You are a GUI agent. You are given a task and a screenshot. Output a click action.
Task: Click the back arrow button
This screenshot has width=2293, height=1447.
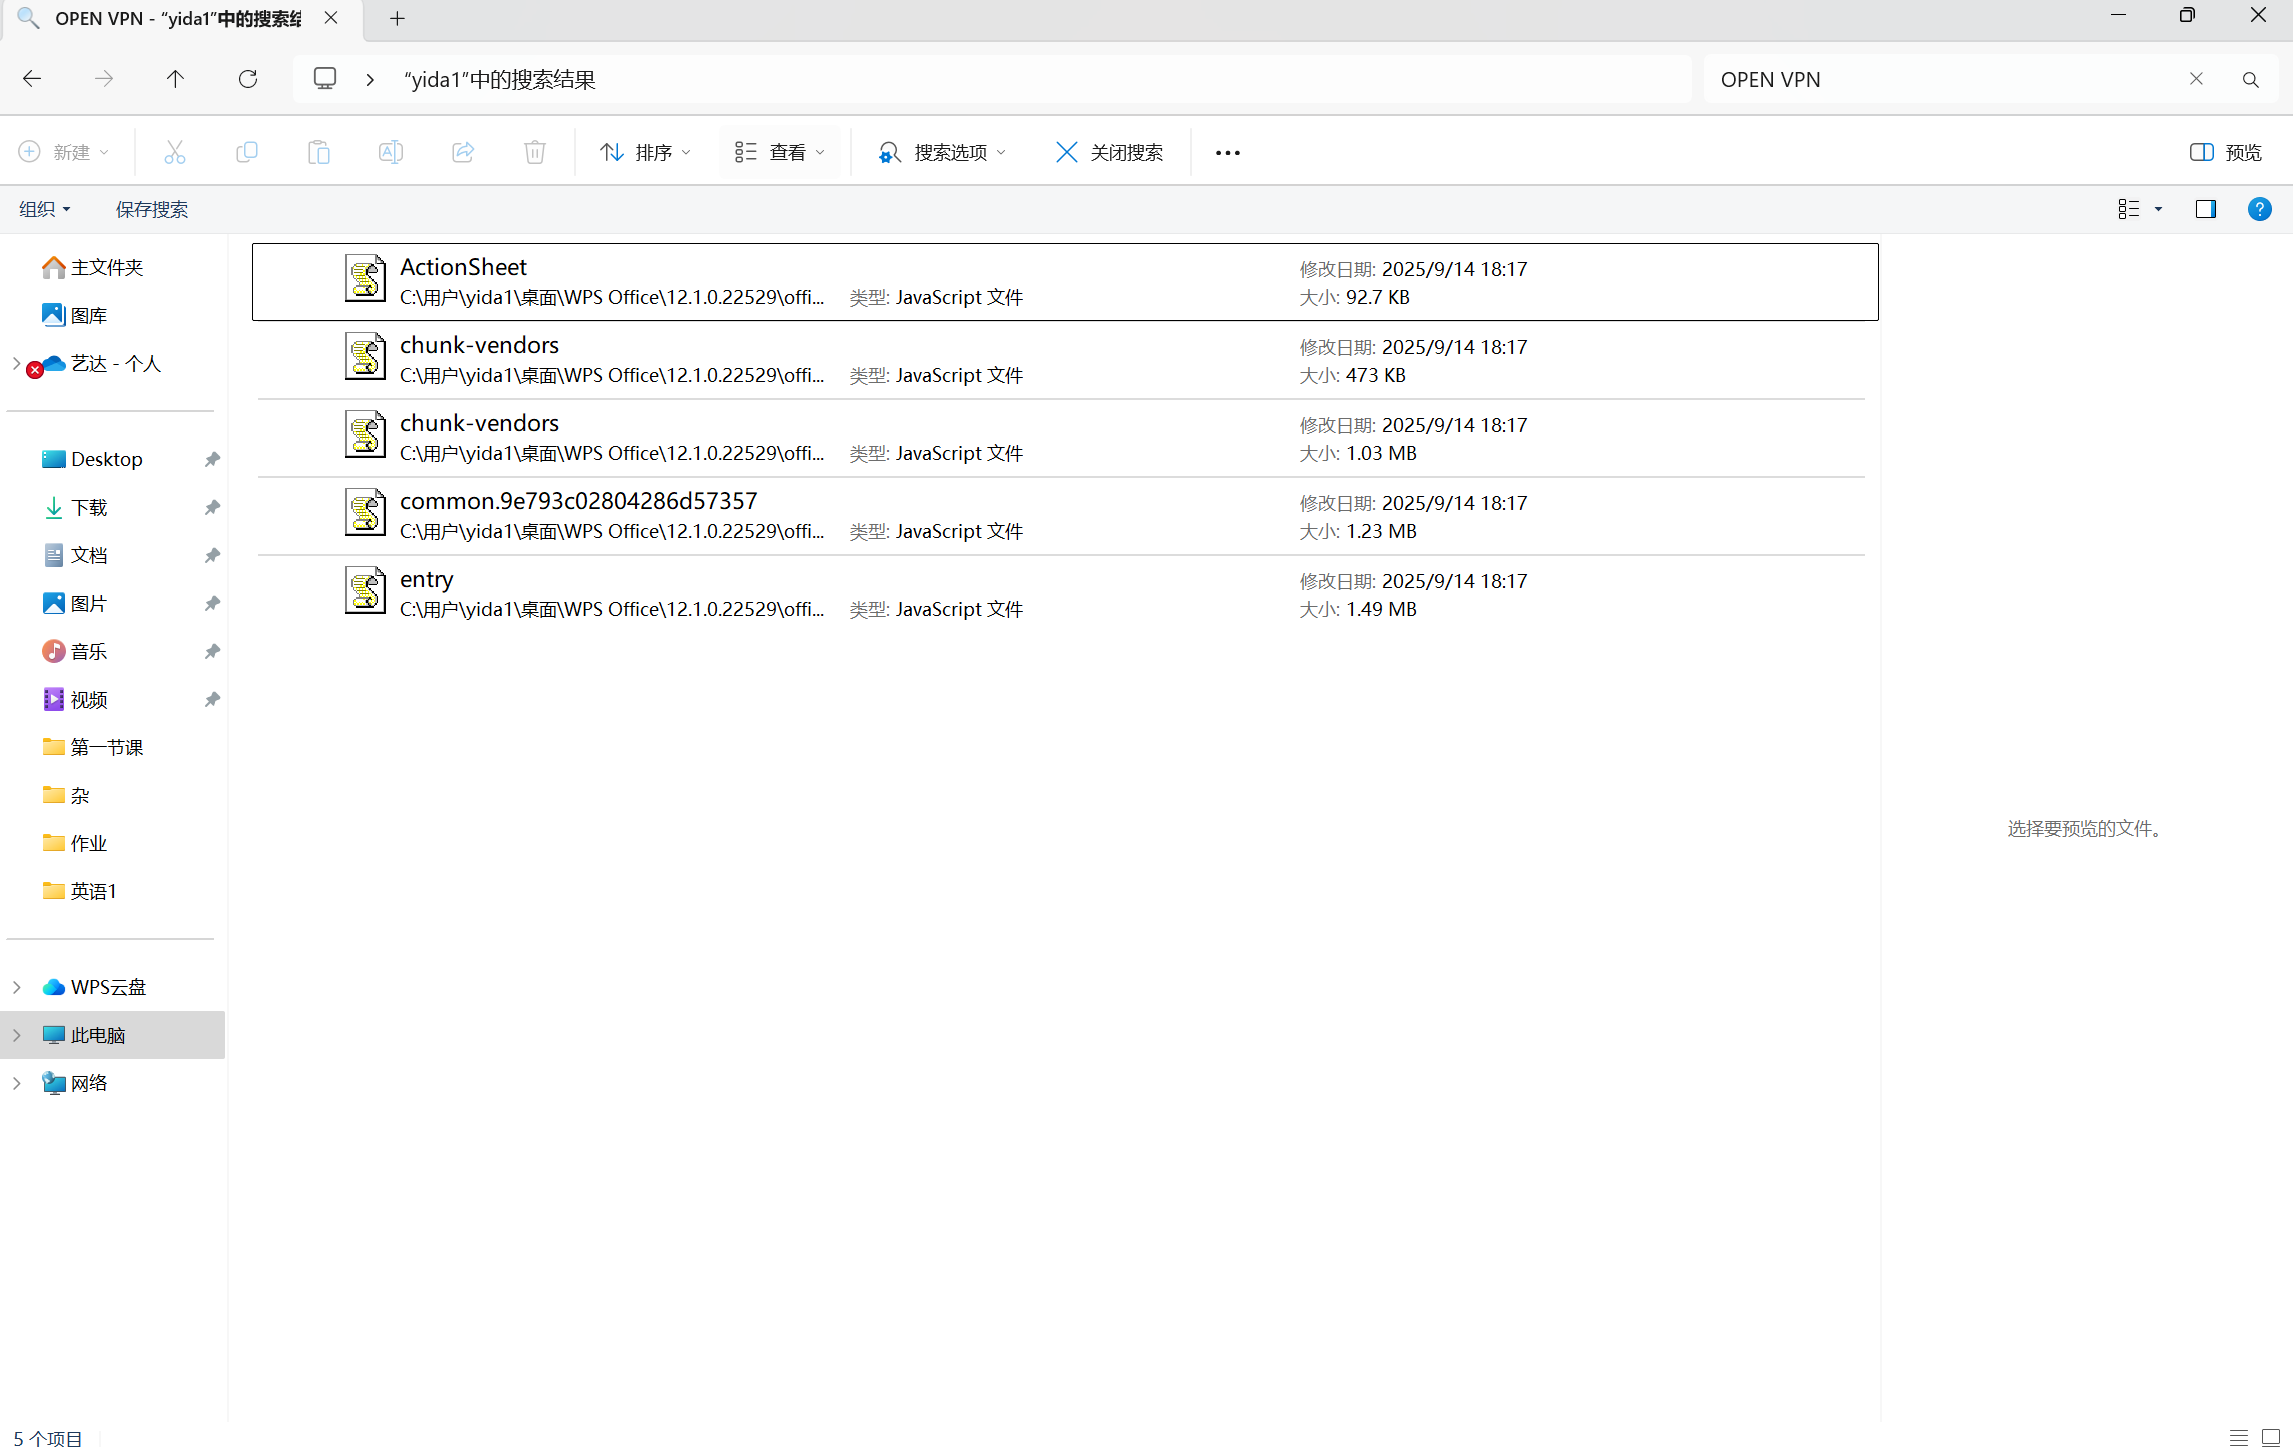coord(32,79)
